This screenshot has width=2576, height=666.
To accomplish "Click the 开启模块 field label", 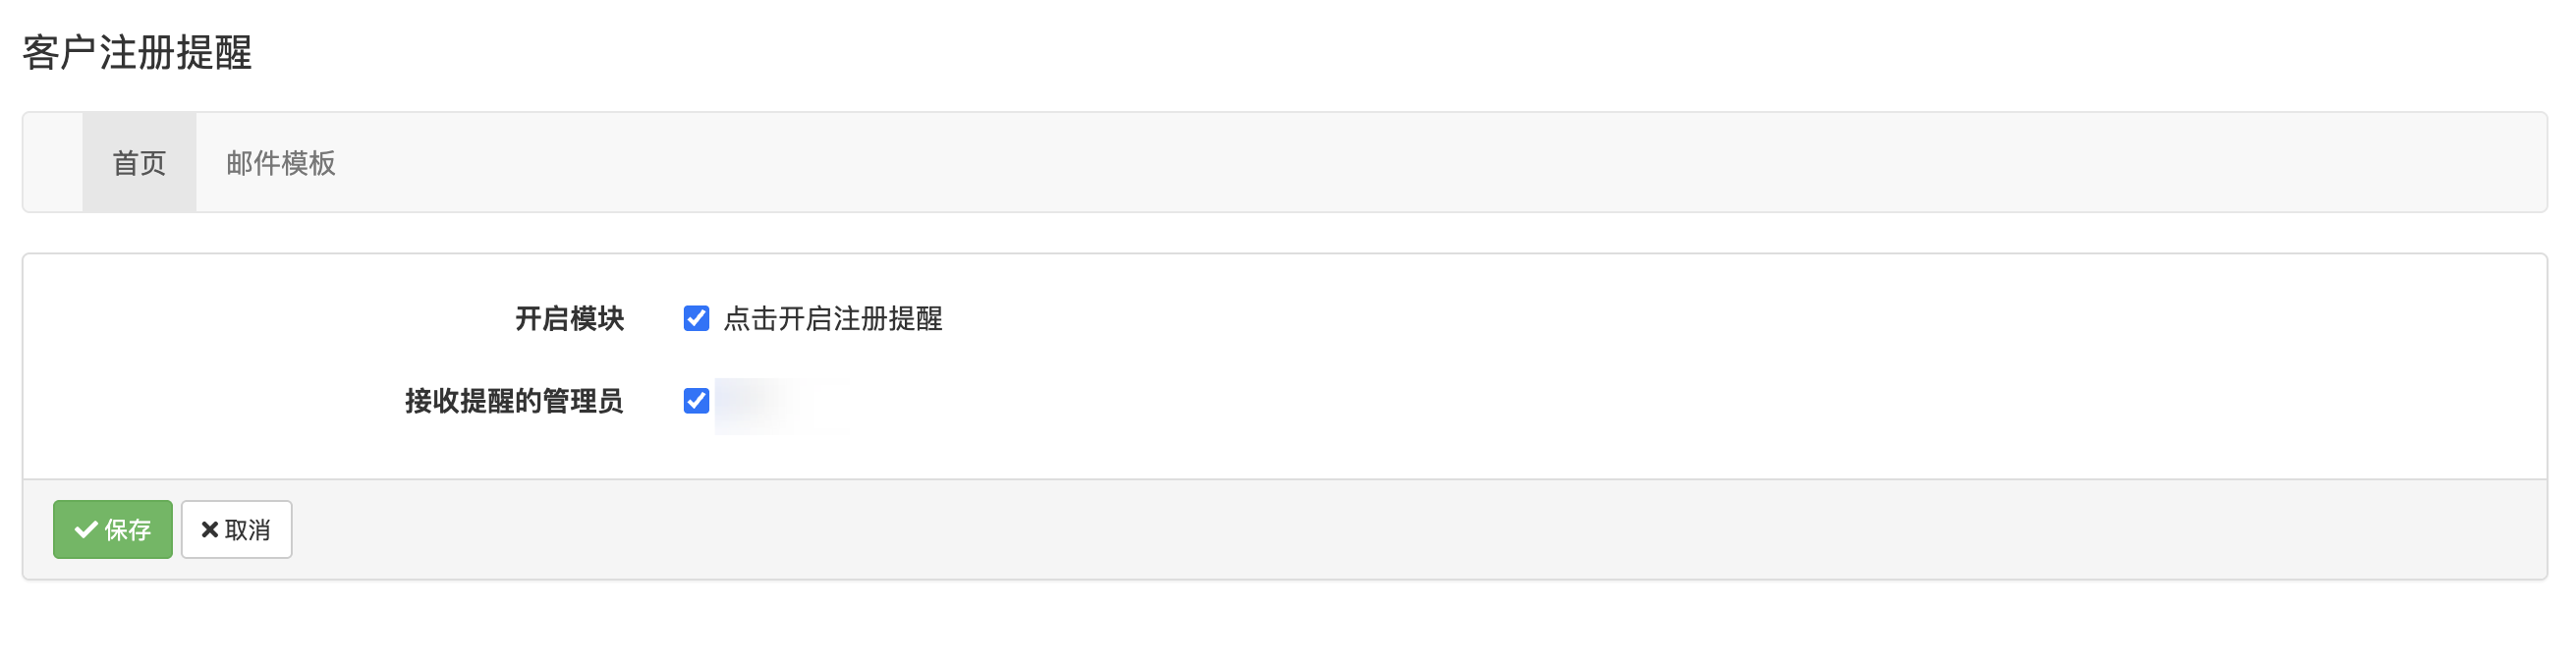I will [x=569, y=319].
